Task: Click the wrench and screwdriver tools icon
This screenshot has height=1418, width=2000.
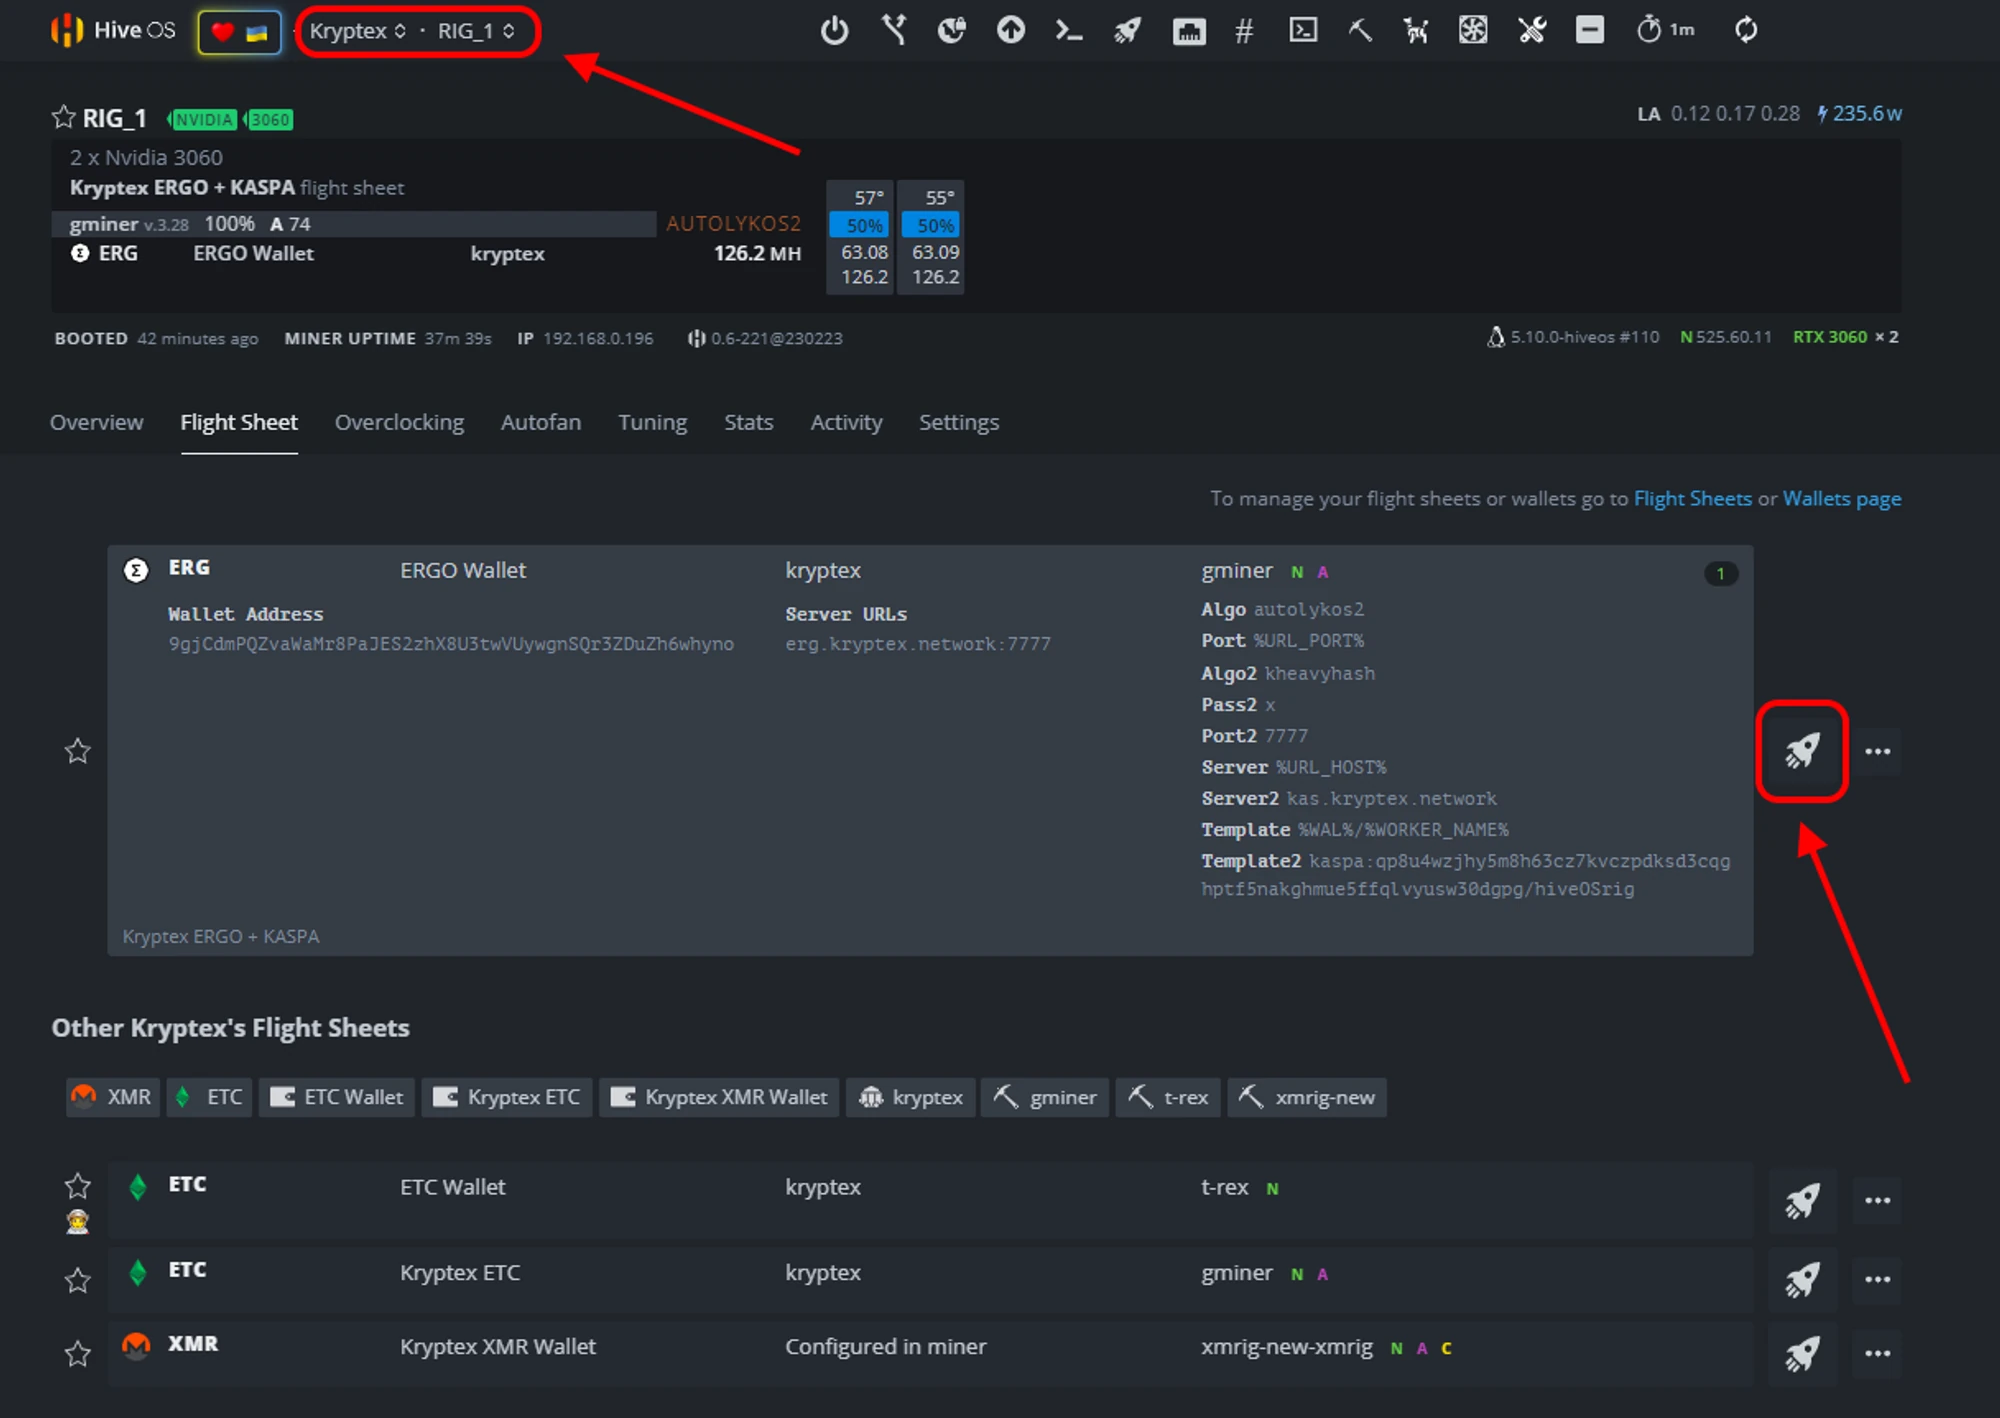Action: click(x=1532, y=30)
